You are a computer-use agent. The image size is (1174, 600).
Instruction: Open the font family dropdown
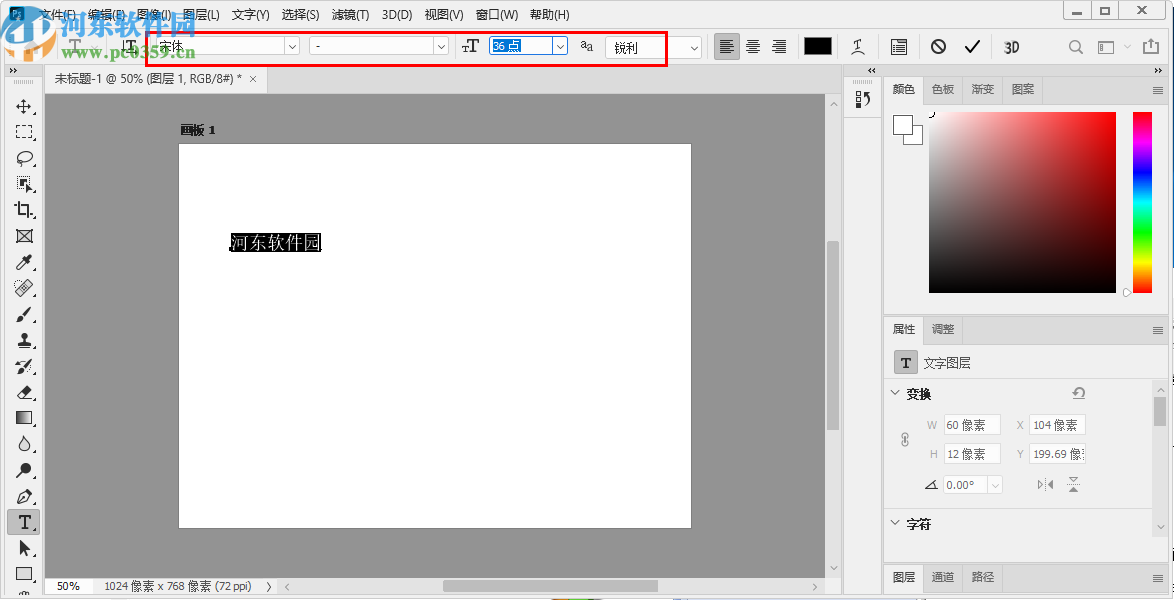click(291, 46)
